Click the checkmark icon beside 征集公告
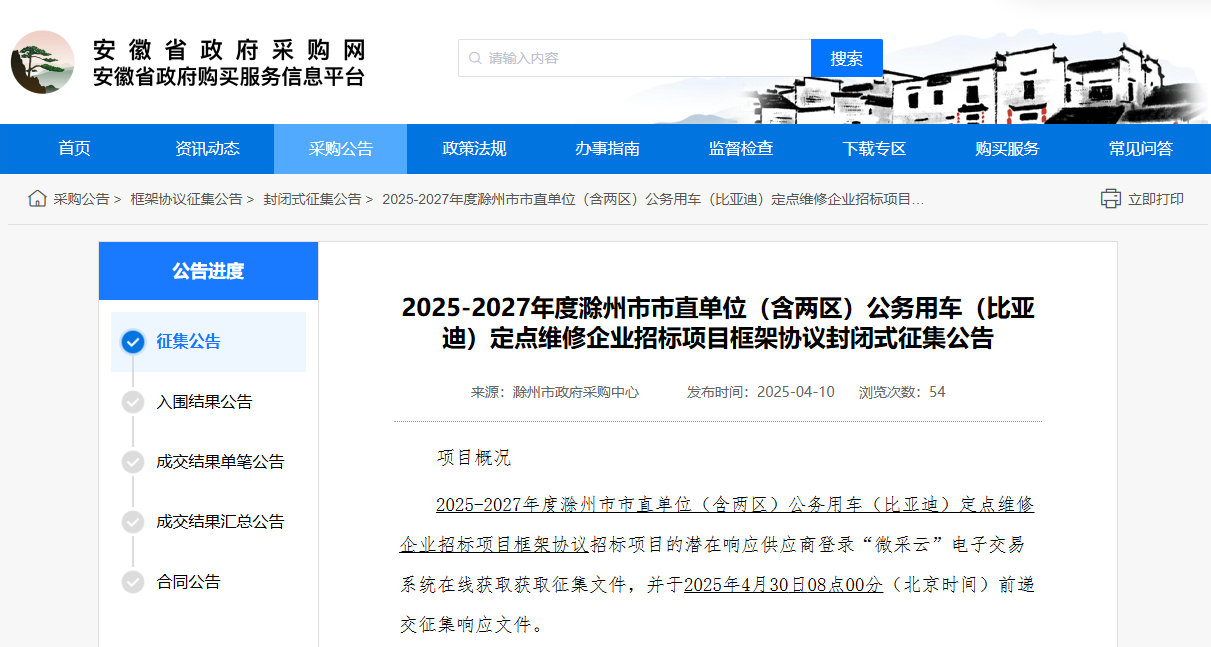Image resolution: width=1211 pixels, height=647 pixels. (x=133, y=342)
